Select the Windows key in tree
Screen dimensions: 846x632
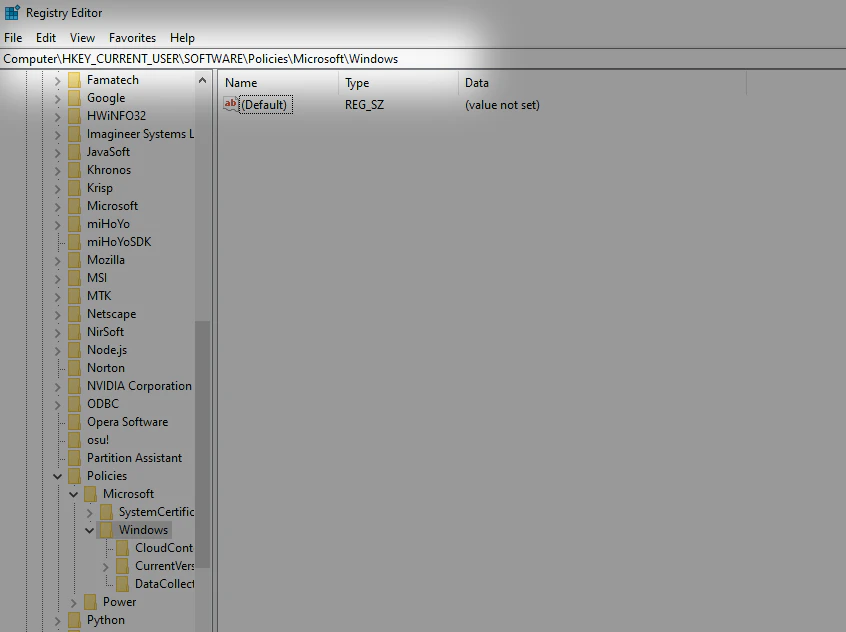click(x=143, y=530)
